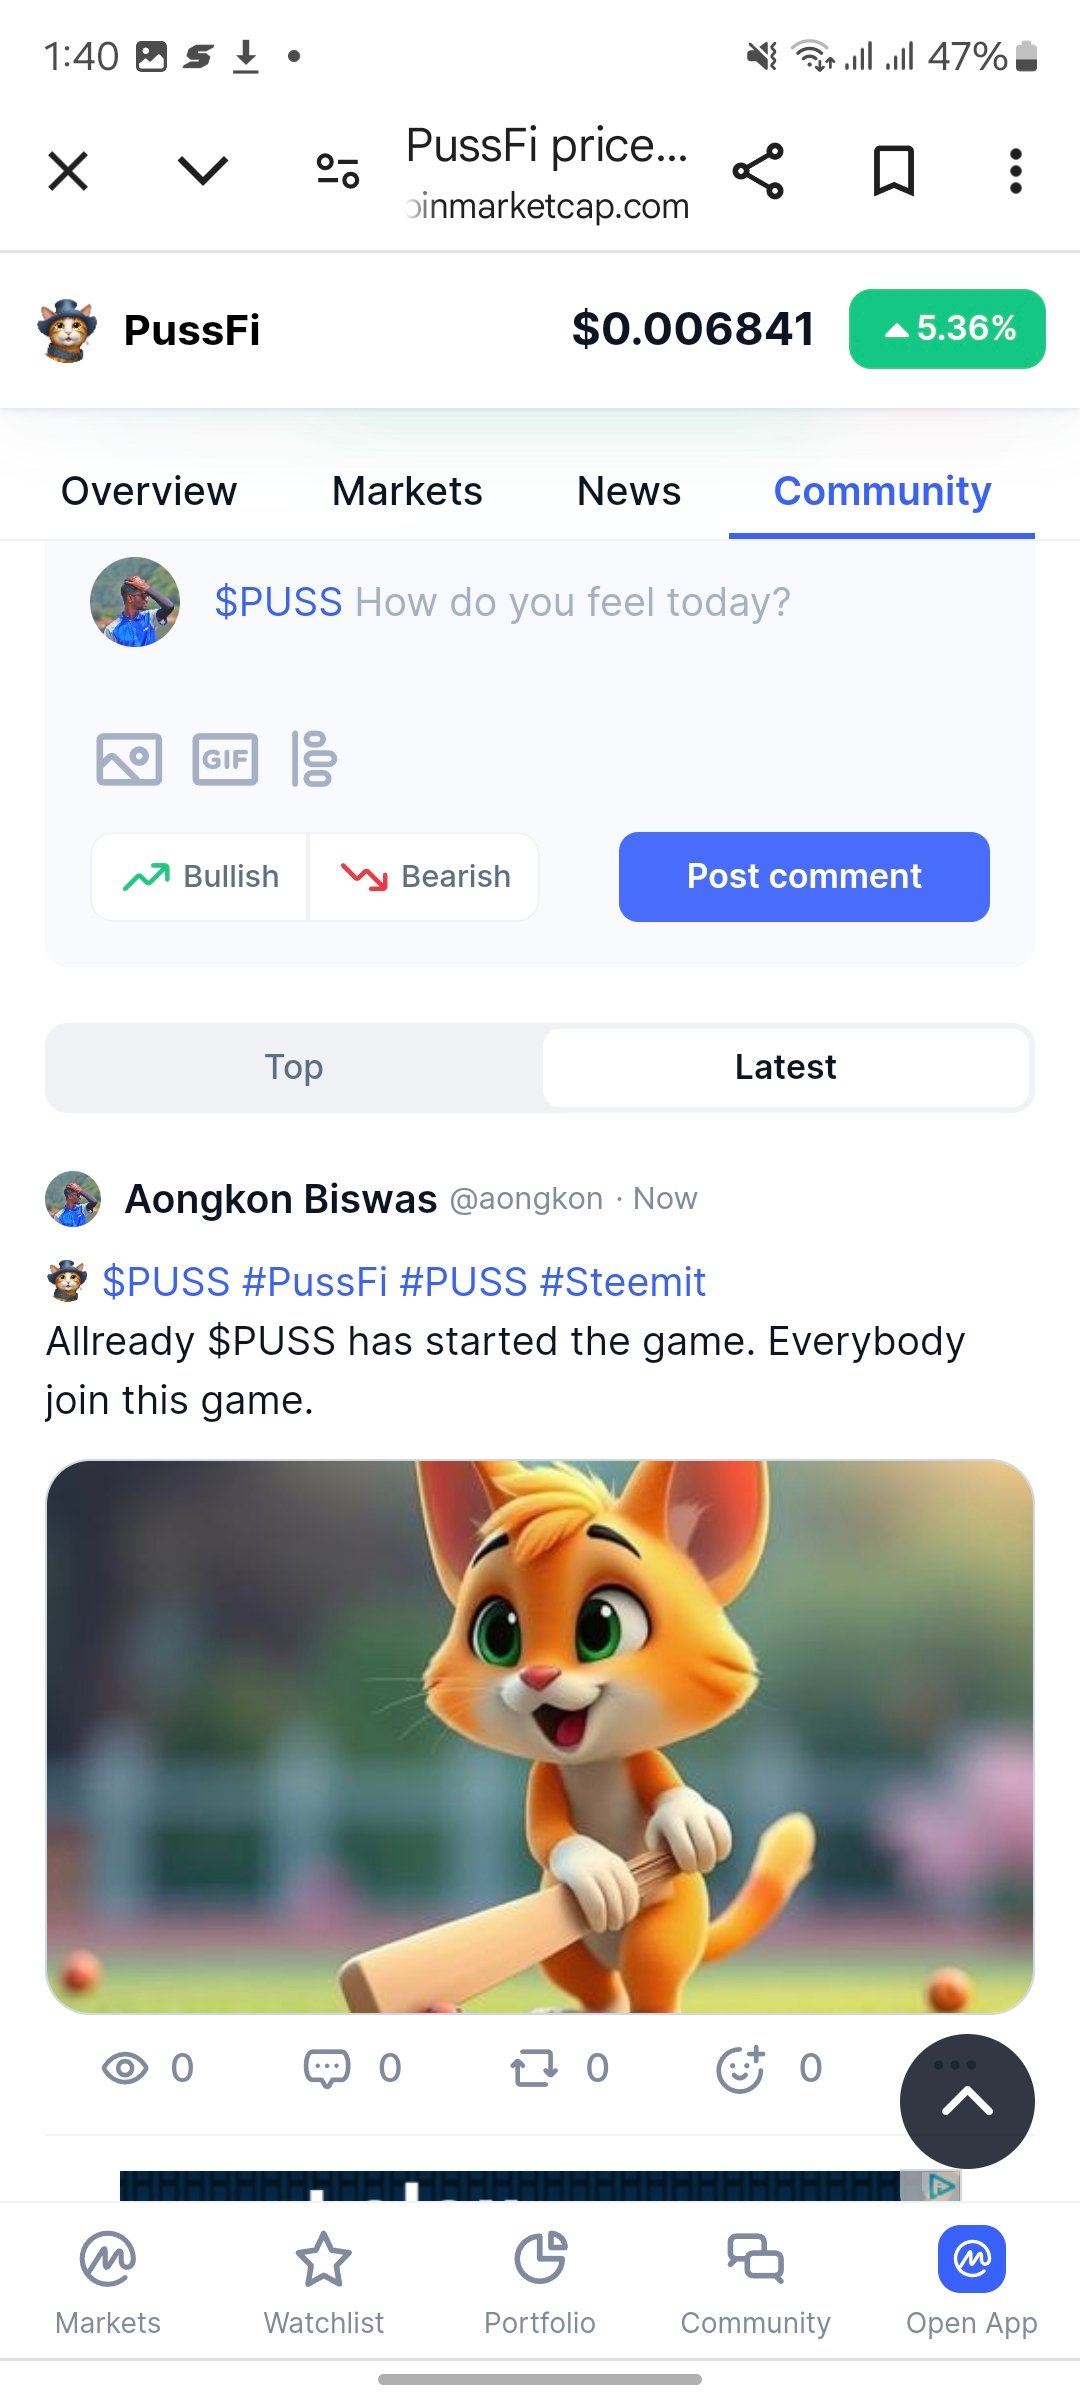Click the Post comment button
Viewport: 1080px width, 2400px height.
(x=804, y=877)
